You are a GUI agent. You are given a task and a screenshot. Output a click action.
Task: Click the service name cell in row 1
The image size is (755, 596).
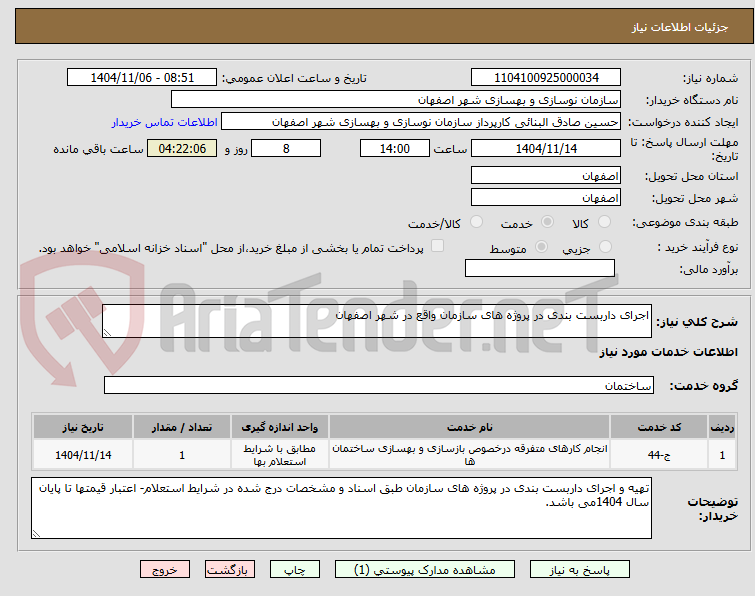tap(469, 455)
